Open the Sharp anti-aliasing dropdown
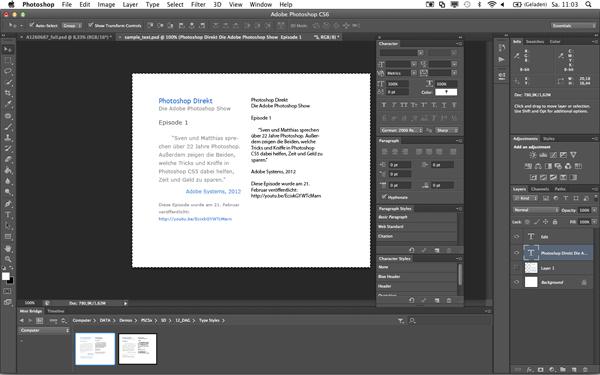Screen dimensions: 600x375 pyautogui.click(x=447, y=130)
